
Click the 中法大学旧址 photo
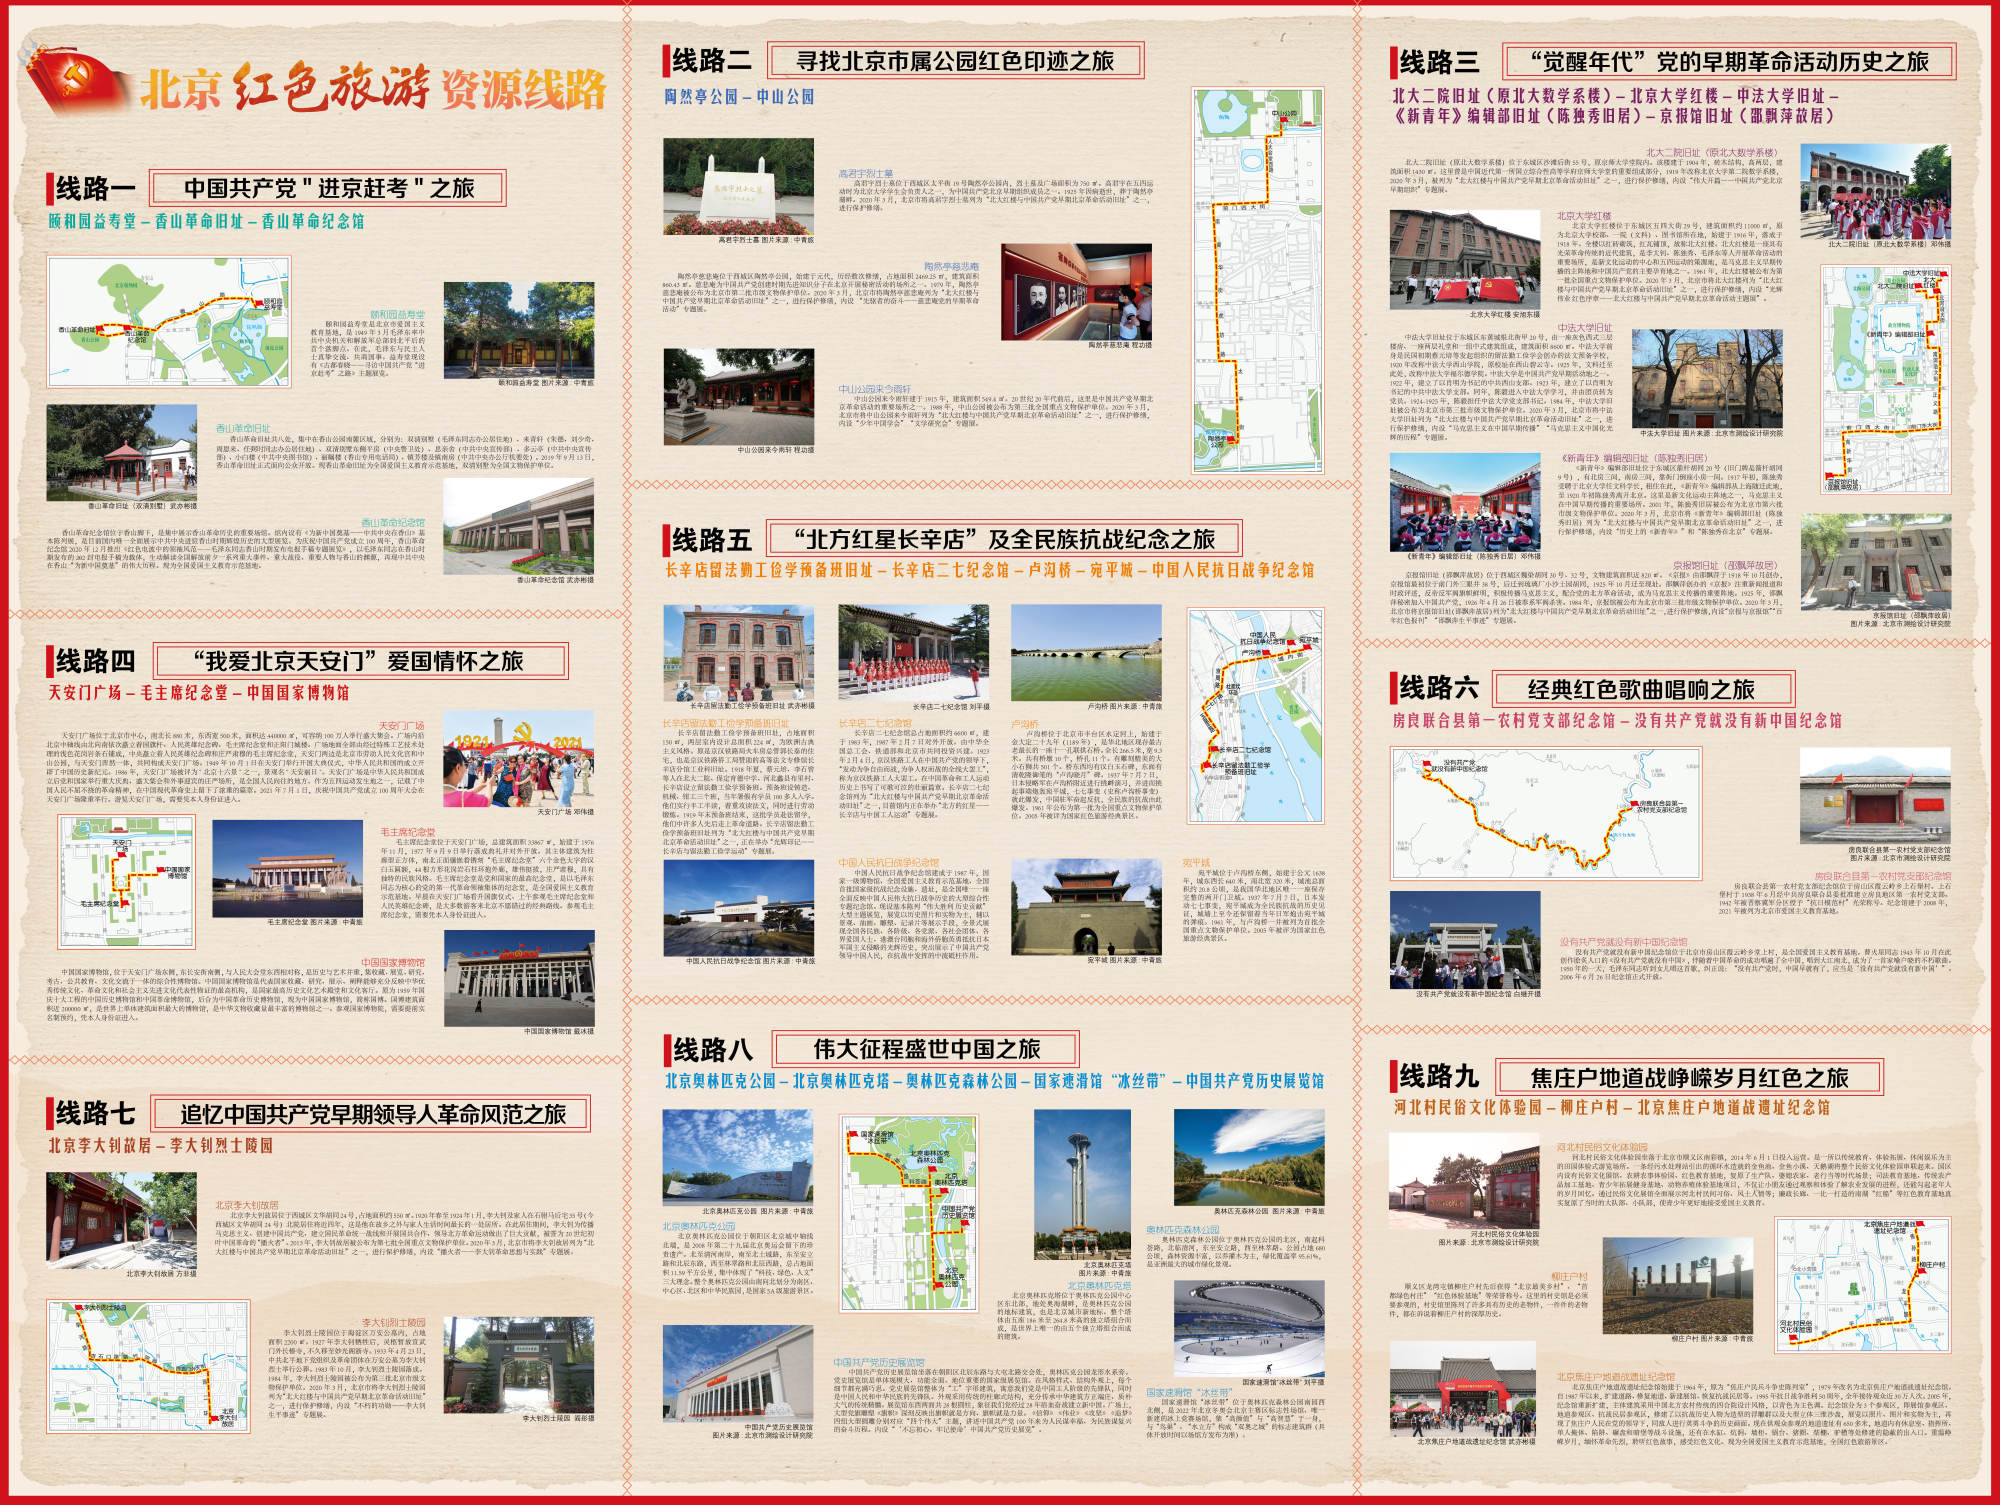pos(1707,378)
